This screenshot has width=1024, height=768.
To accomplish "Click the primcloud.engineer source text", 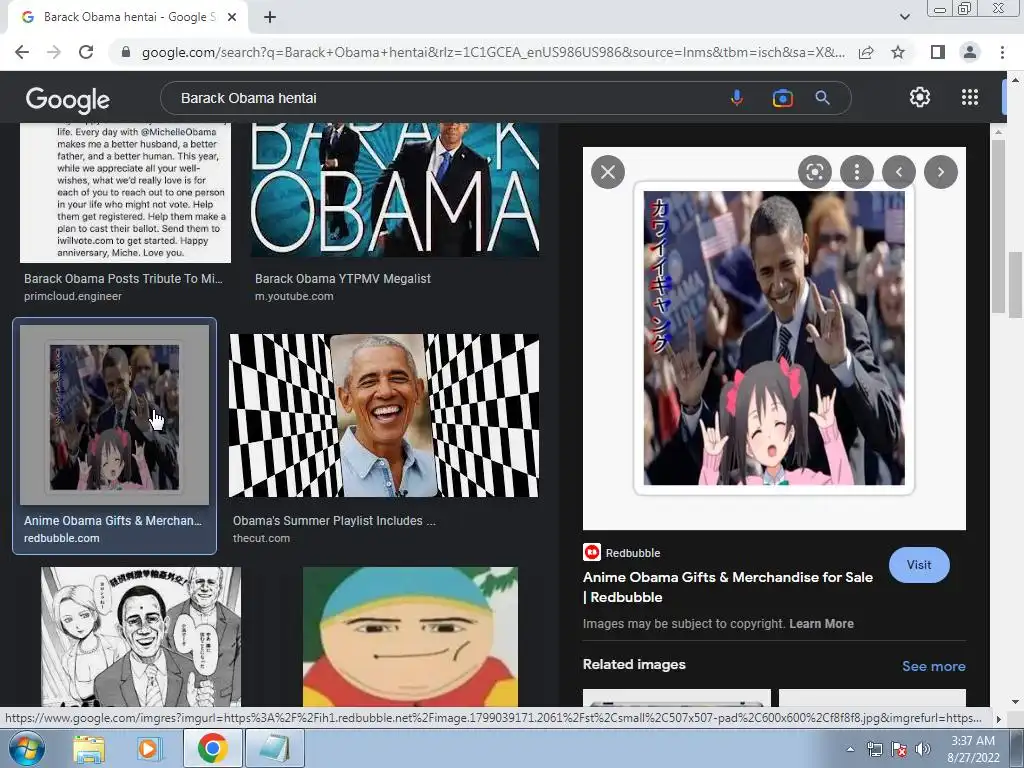I will coord(72,296).
